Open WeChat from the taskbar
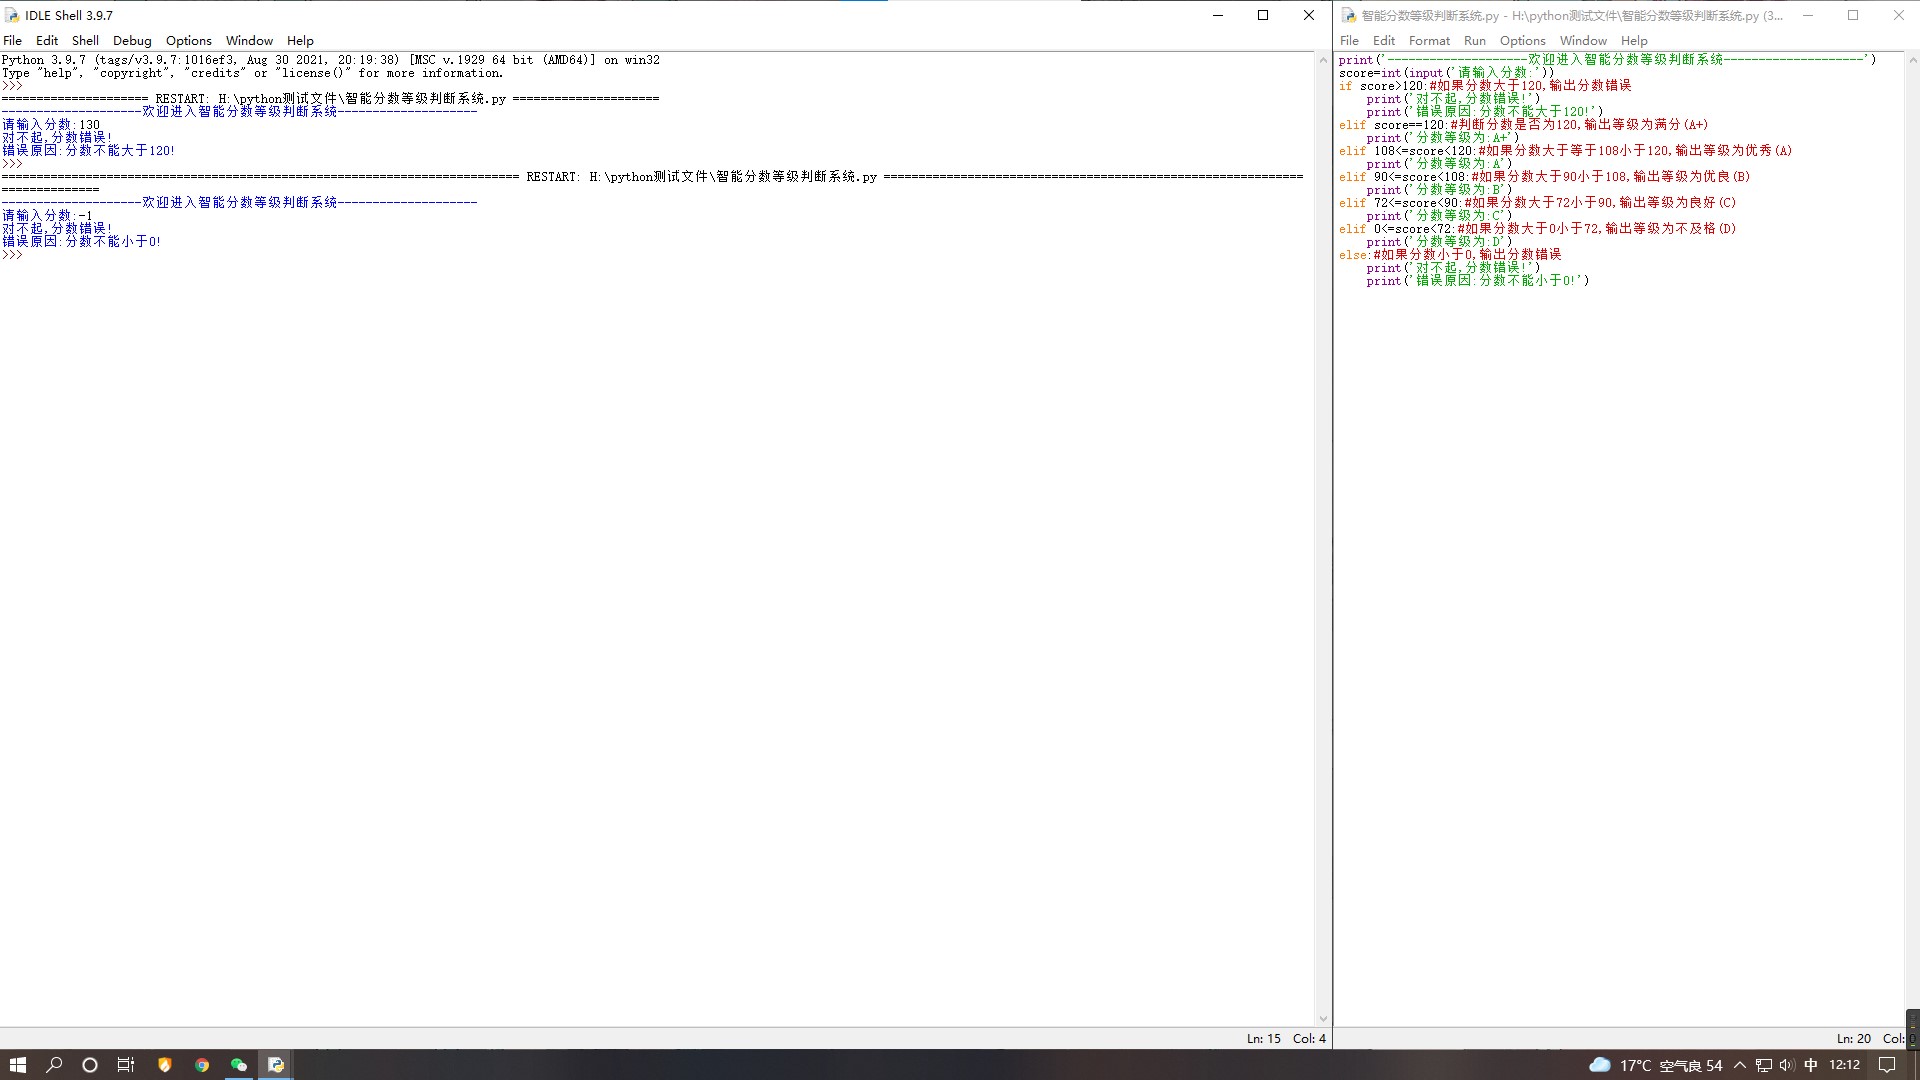This screenshot has width=1920, height=1080. click(239, 1065)
